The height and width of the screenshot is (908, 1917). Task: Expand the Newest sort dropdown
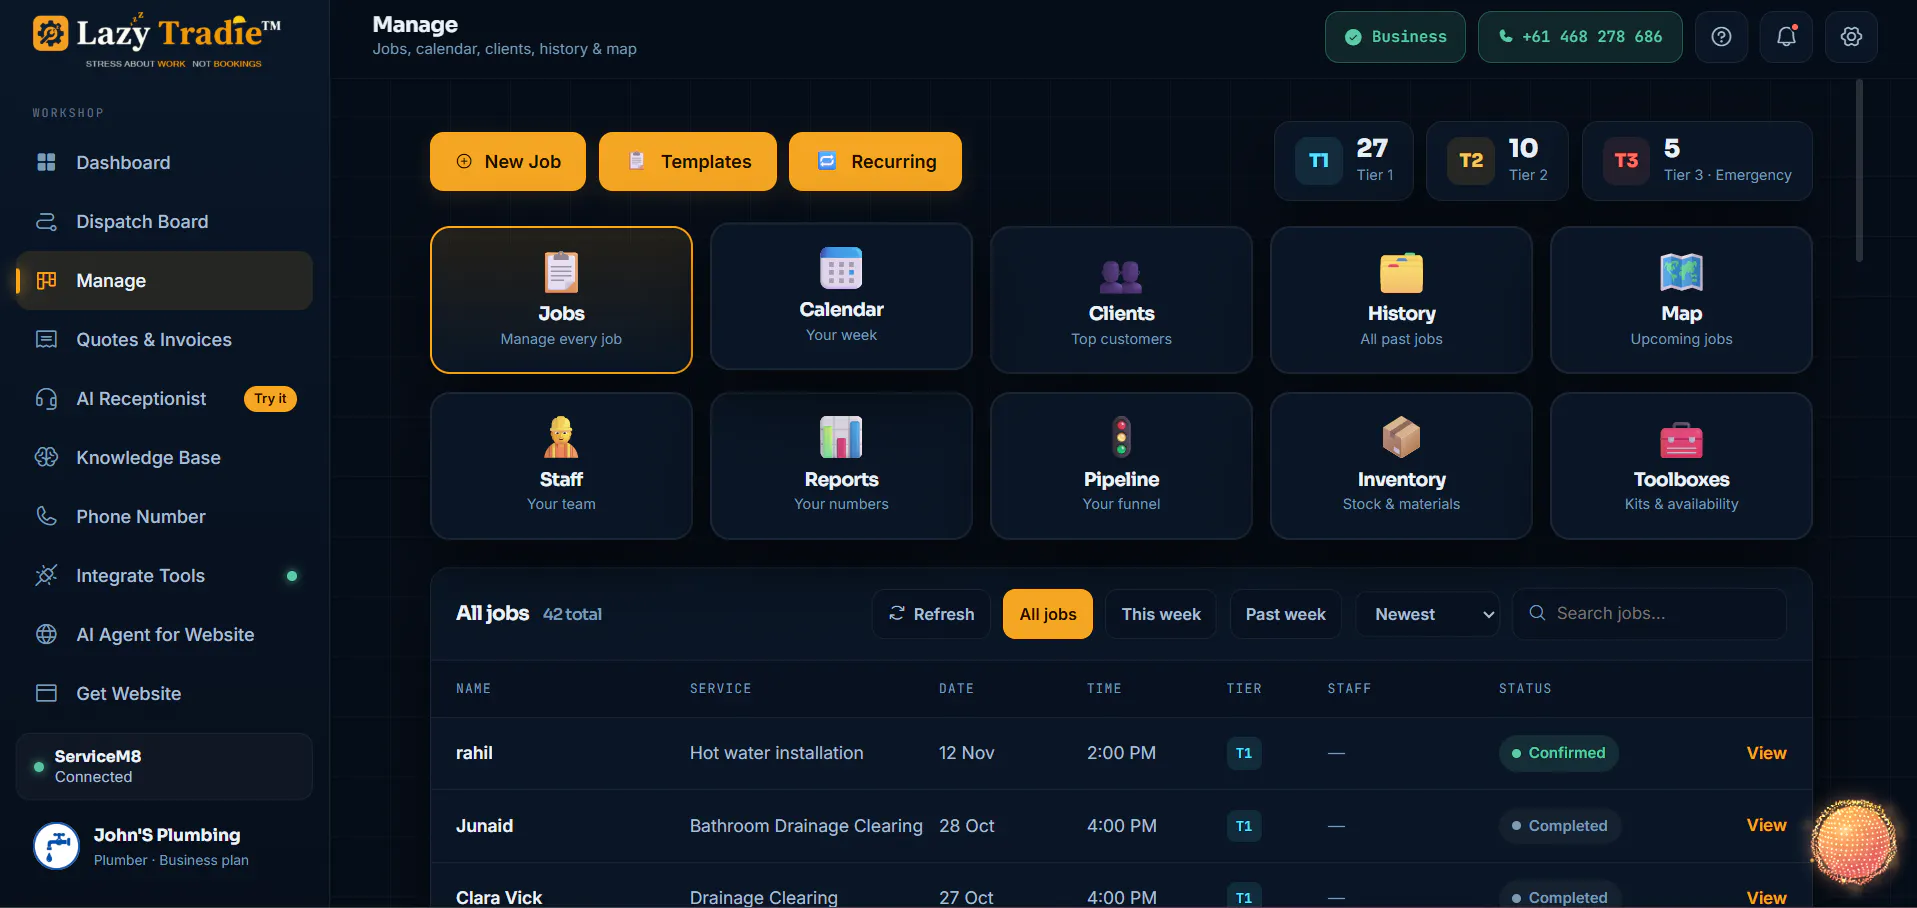tap(1428, 614)
